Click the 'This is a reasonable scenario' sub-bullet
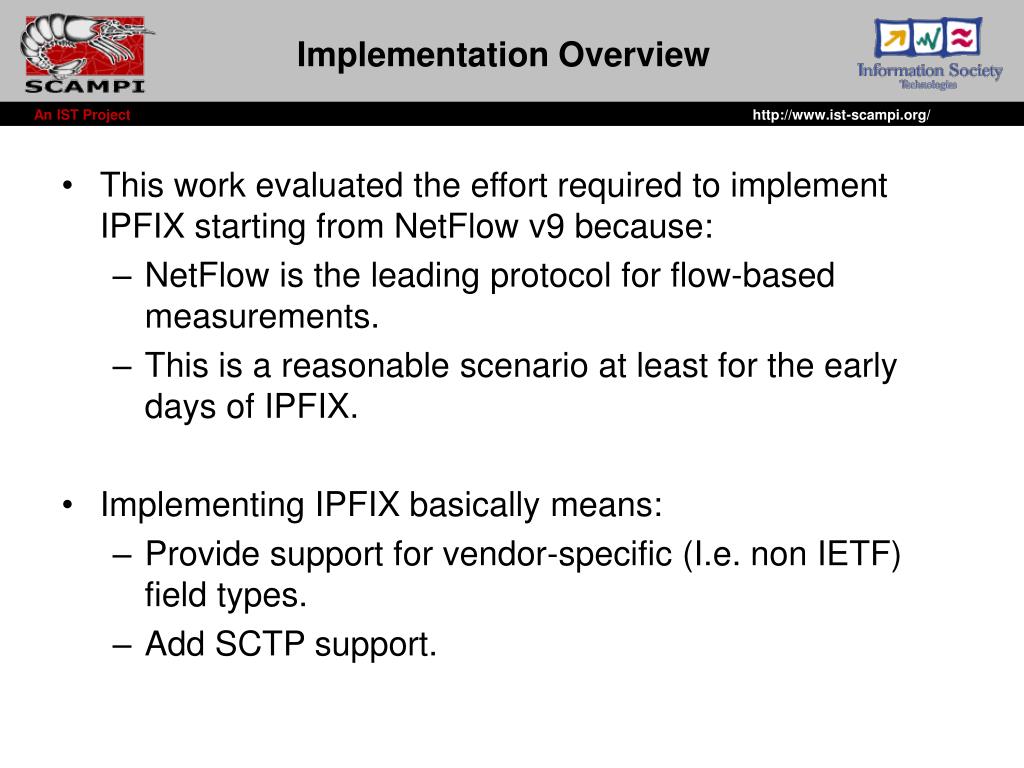1024x768 pixels. pyautogui.click(x=520, y=366)
